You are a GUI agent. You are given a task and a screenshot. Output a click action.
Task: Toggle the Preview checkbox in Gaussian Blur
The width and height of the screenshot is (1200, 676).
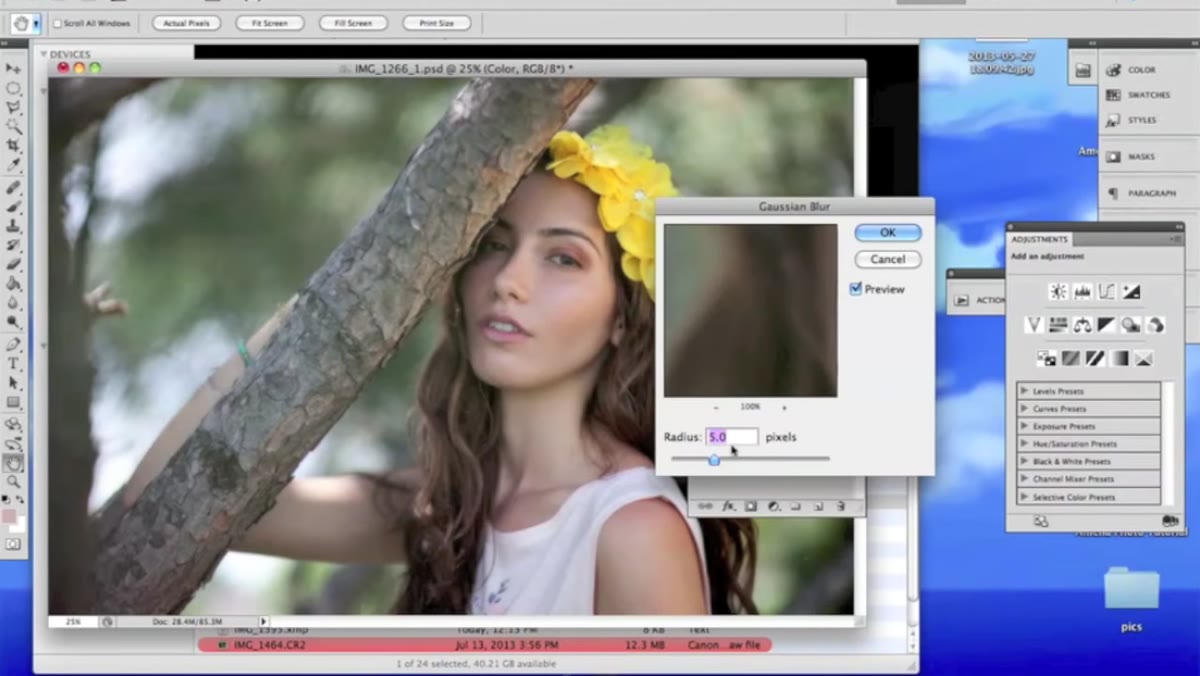tap(856, 289)
